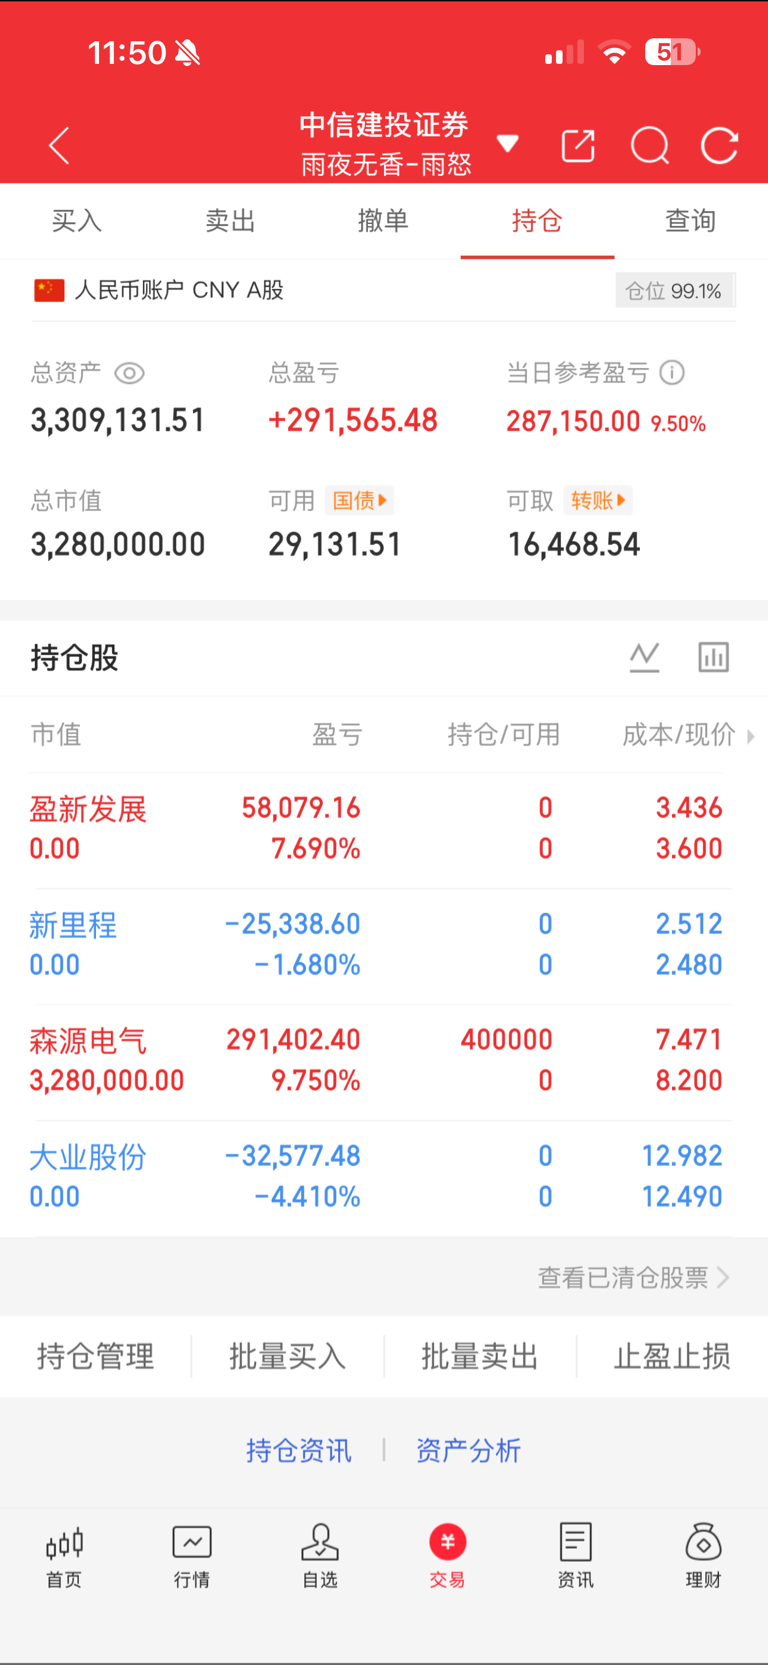
Task: Tap 291,402.40 profit for 森源电气
Action: pyautogui.click(x=293, y=1040)
